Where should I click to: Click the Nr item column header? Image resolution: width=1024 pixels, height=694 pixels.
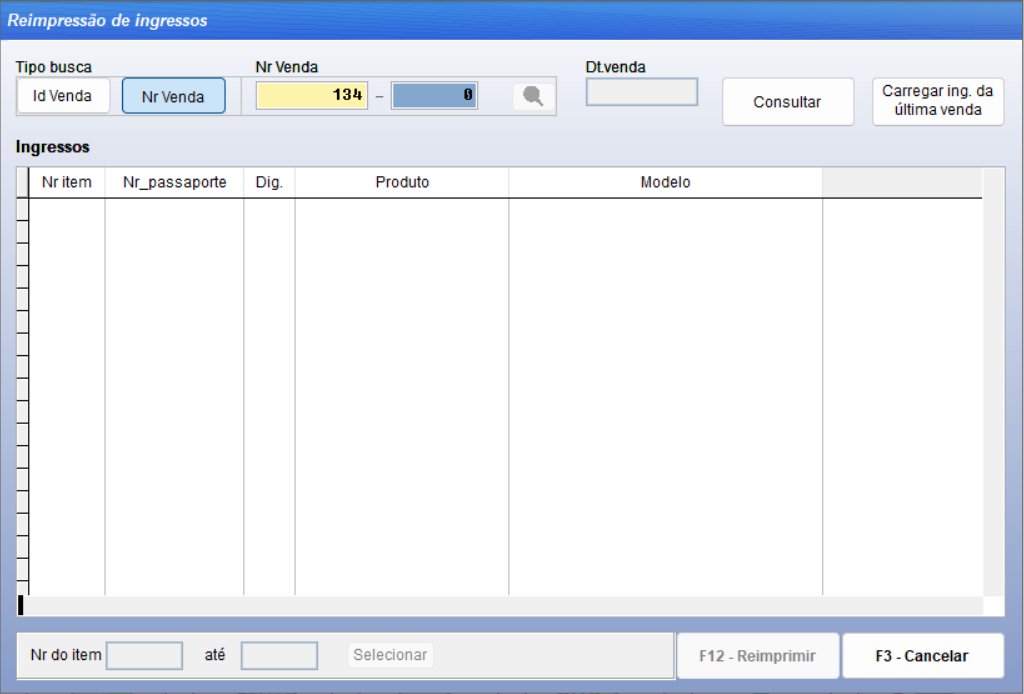point(66,183)
